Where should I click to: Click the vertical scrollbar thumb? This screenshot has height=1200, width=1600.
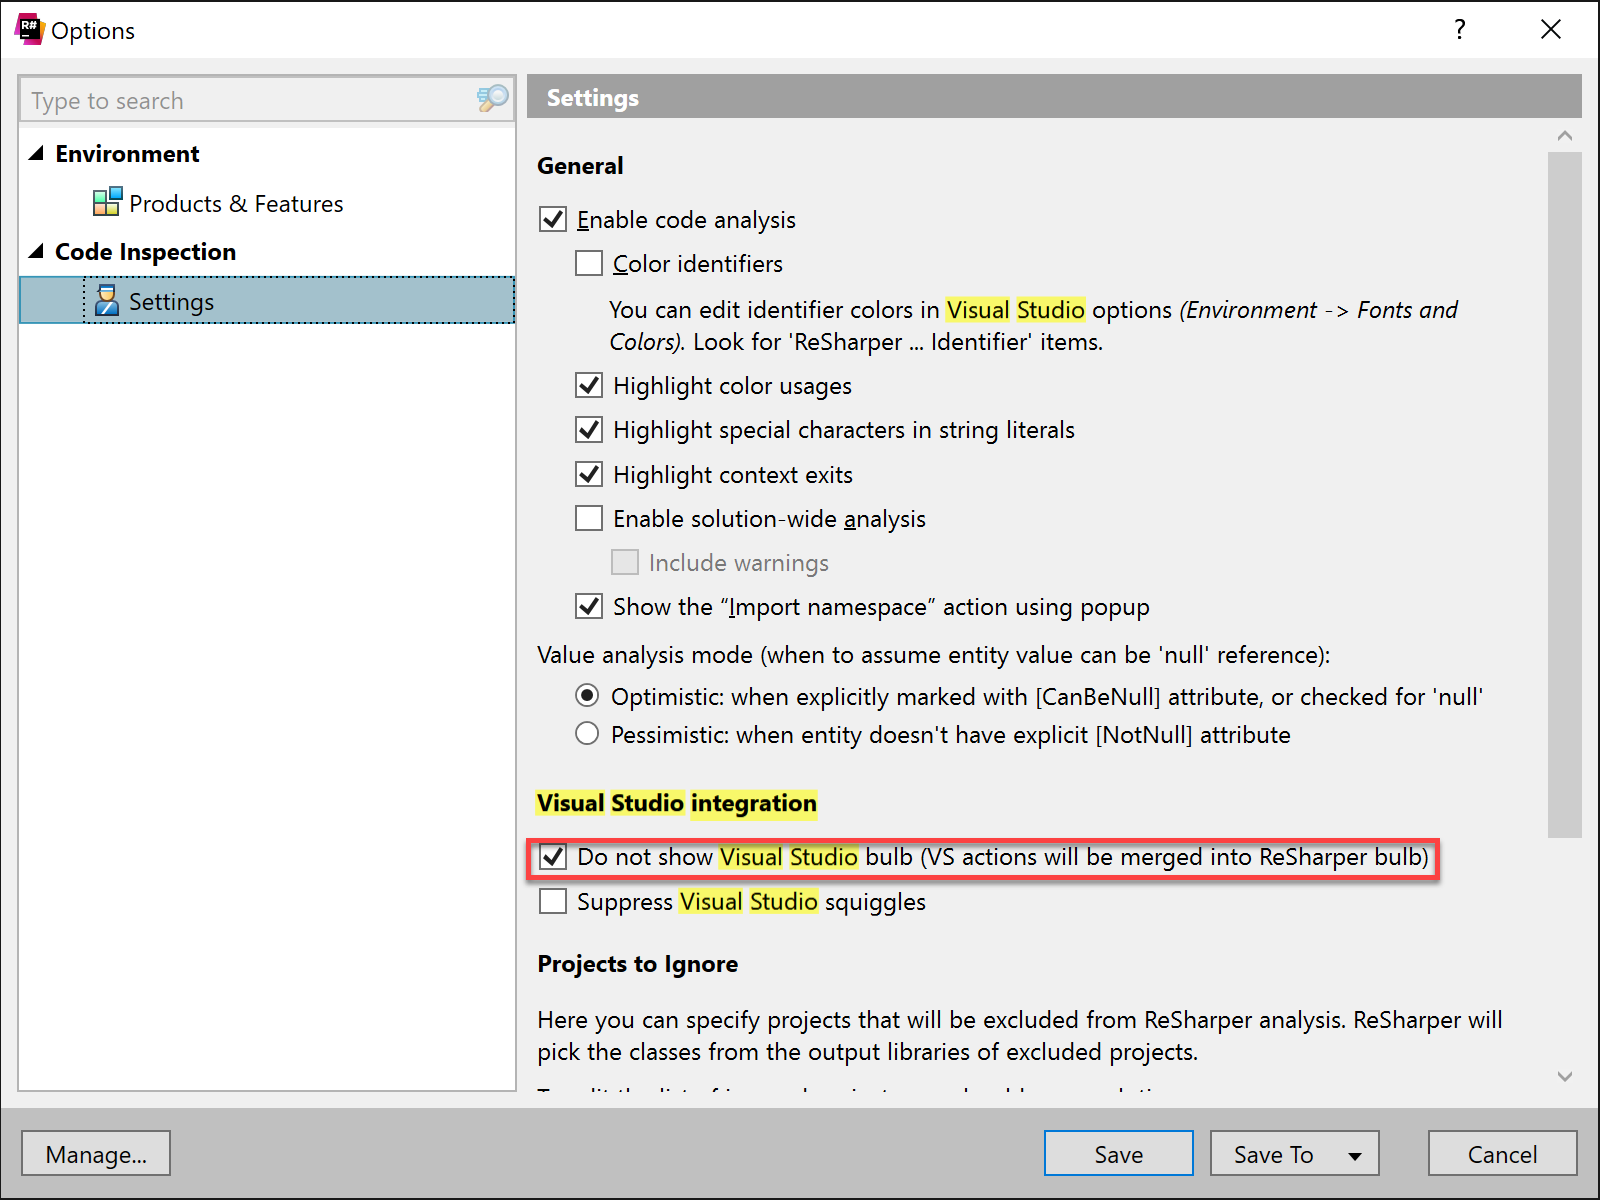(1565, 495)
